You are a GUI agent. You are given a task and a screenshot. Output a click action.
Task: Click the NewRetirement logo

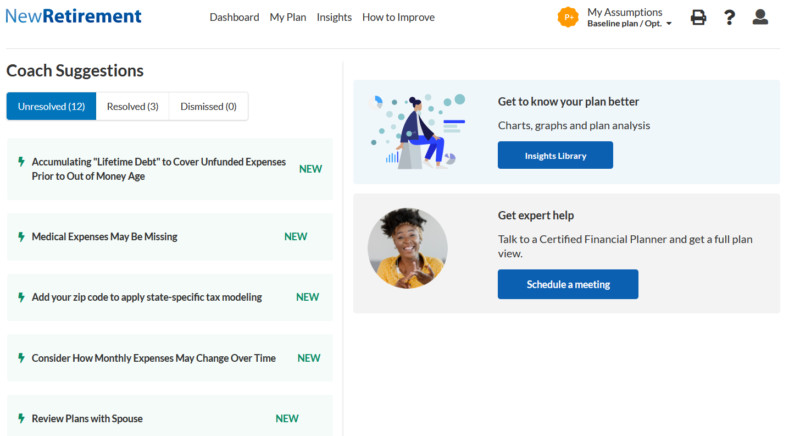point(73,16)
